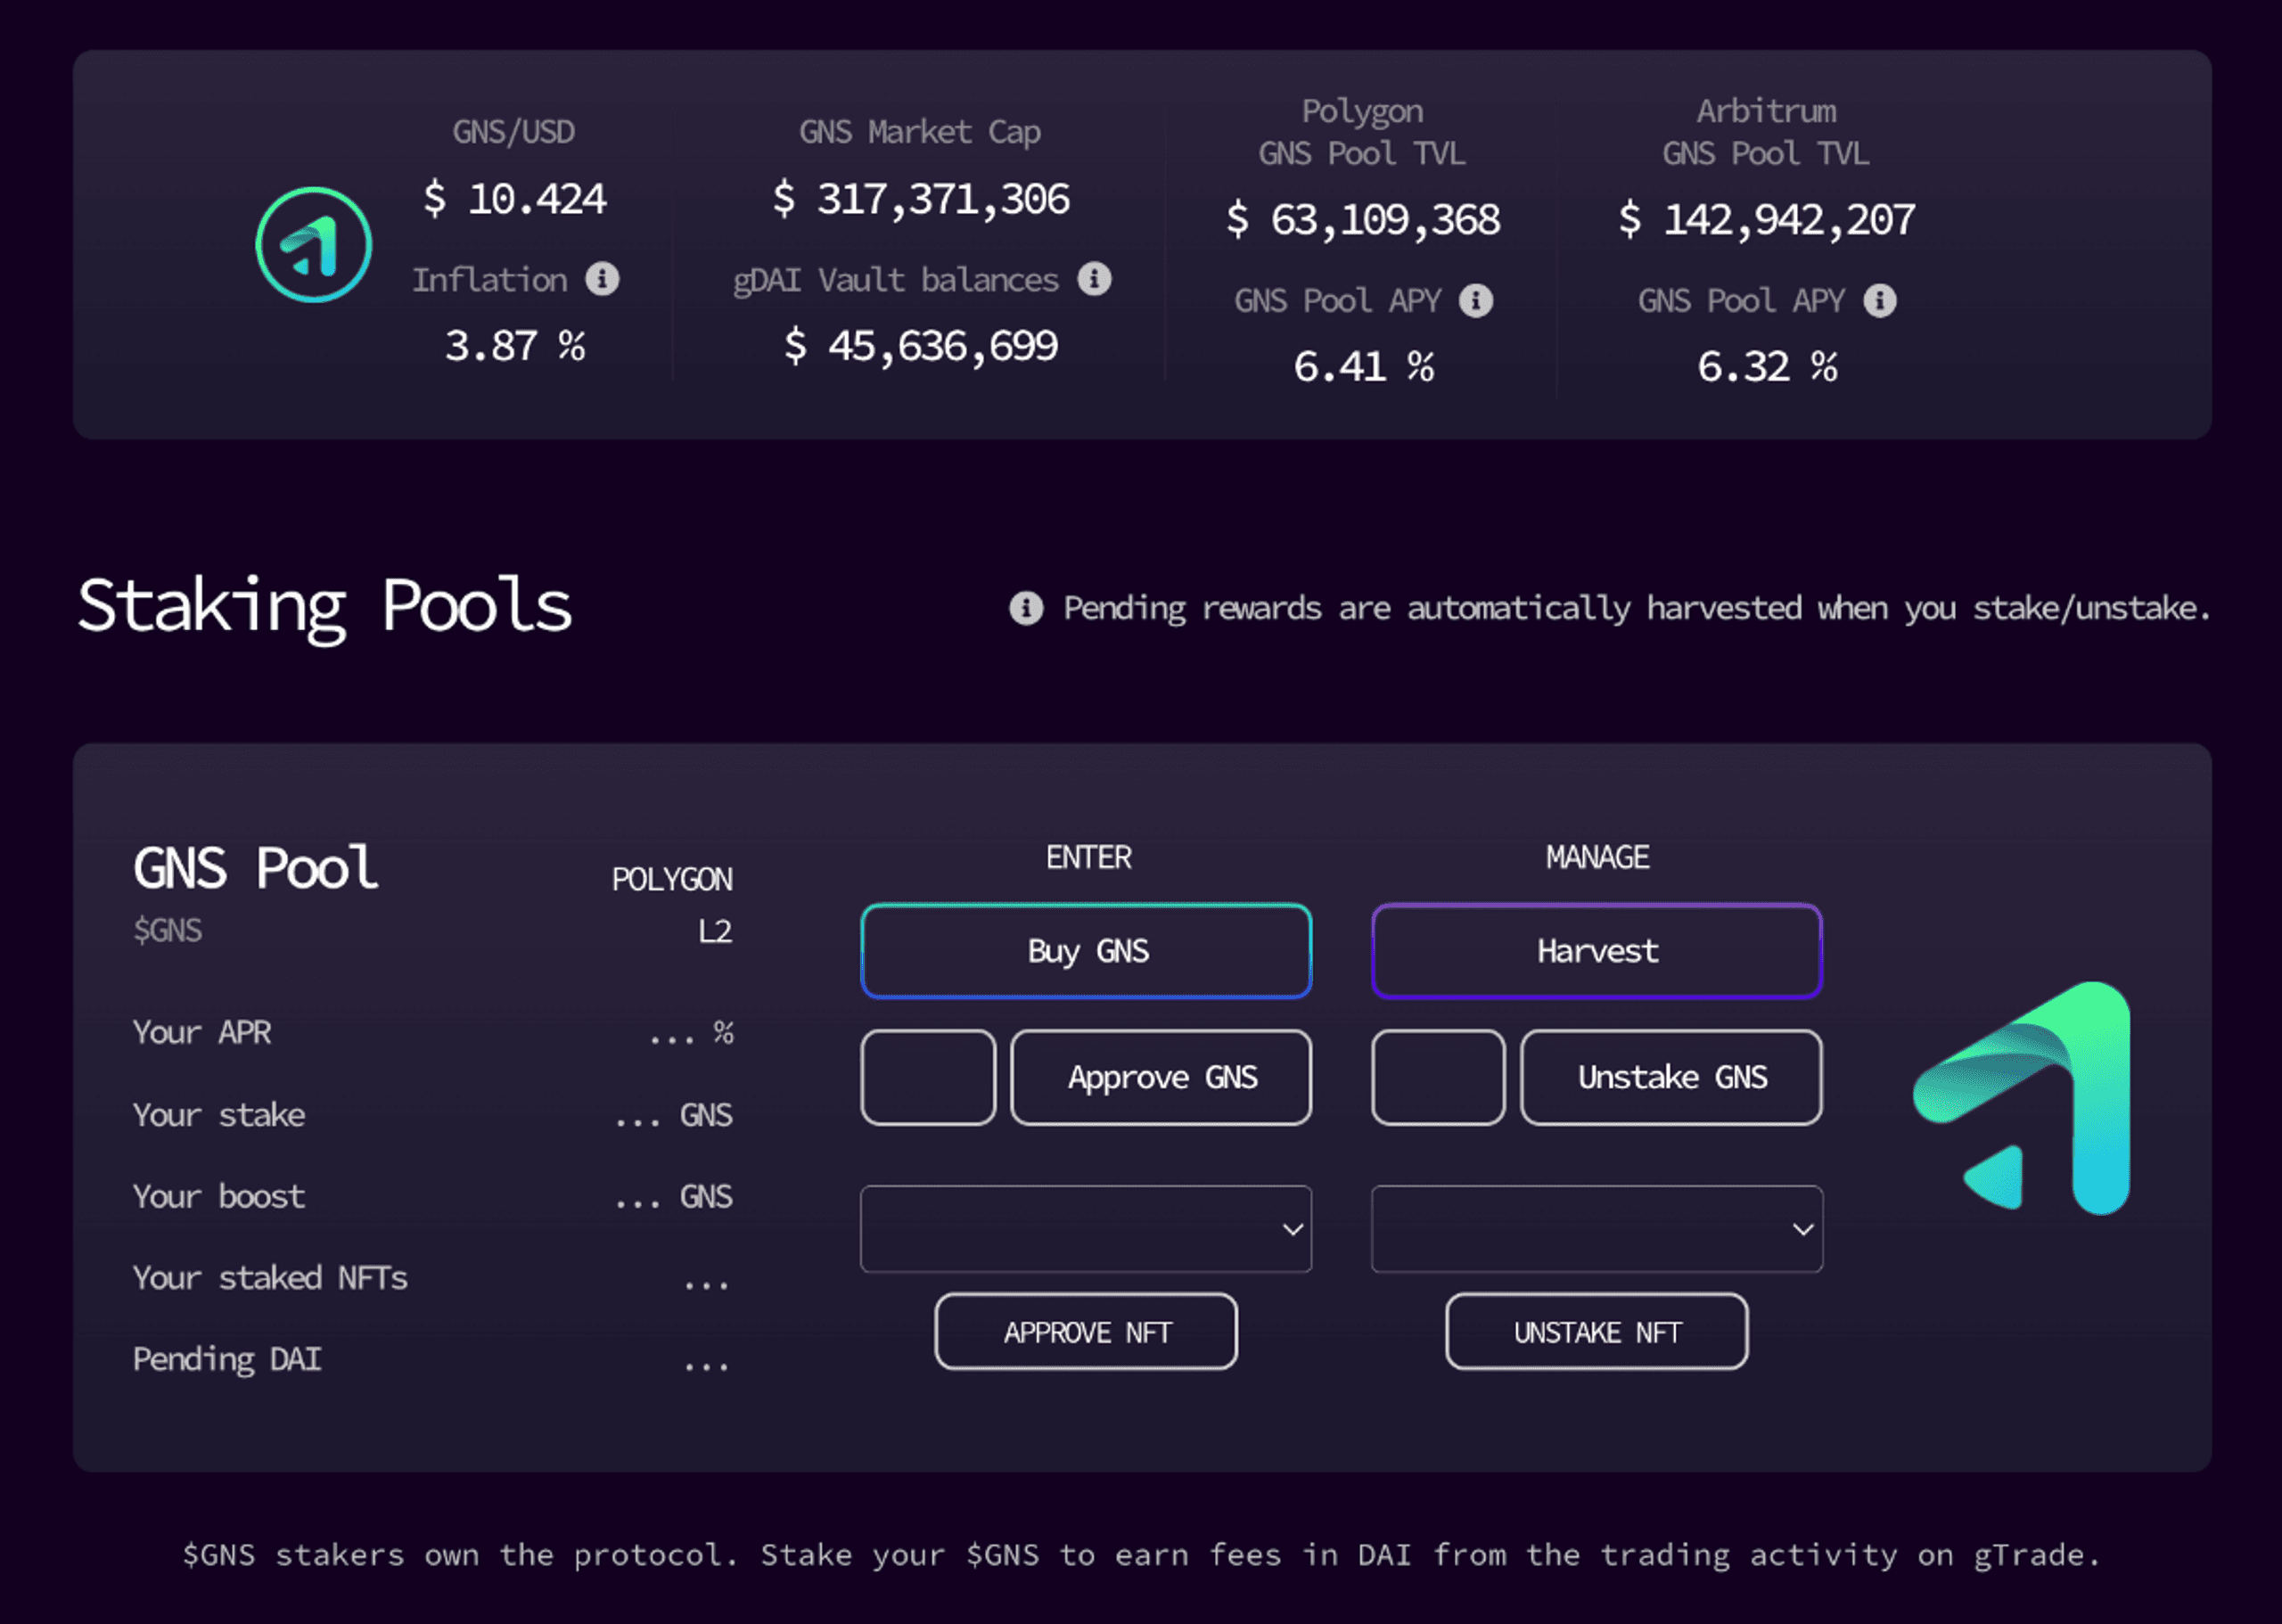Screen dimensions: 2282x1624
Task: Click Arbitrum pool TVL $ 142,942,207
Action: [1767, 219]
